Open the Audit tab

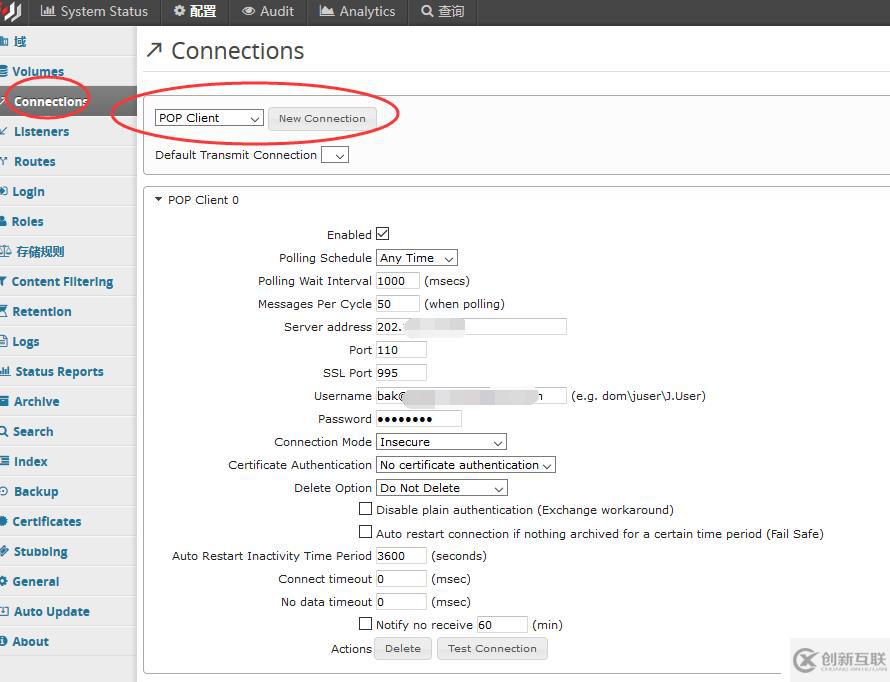pyautogui.click(x=268, y=11)
